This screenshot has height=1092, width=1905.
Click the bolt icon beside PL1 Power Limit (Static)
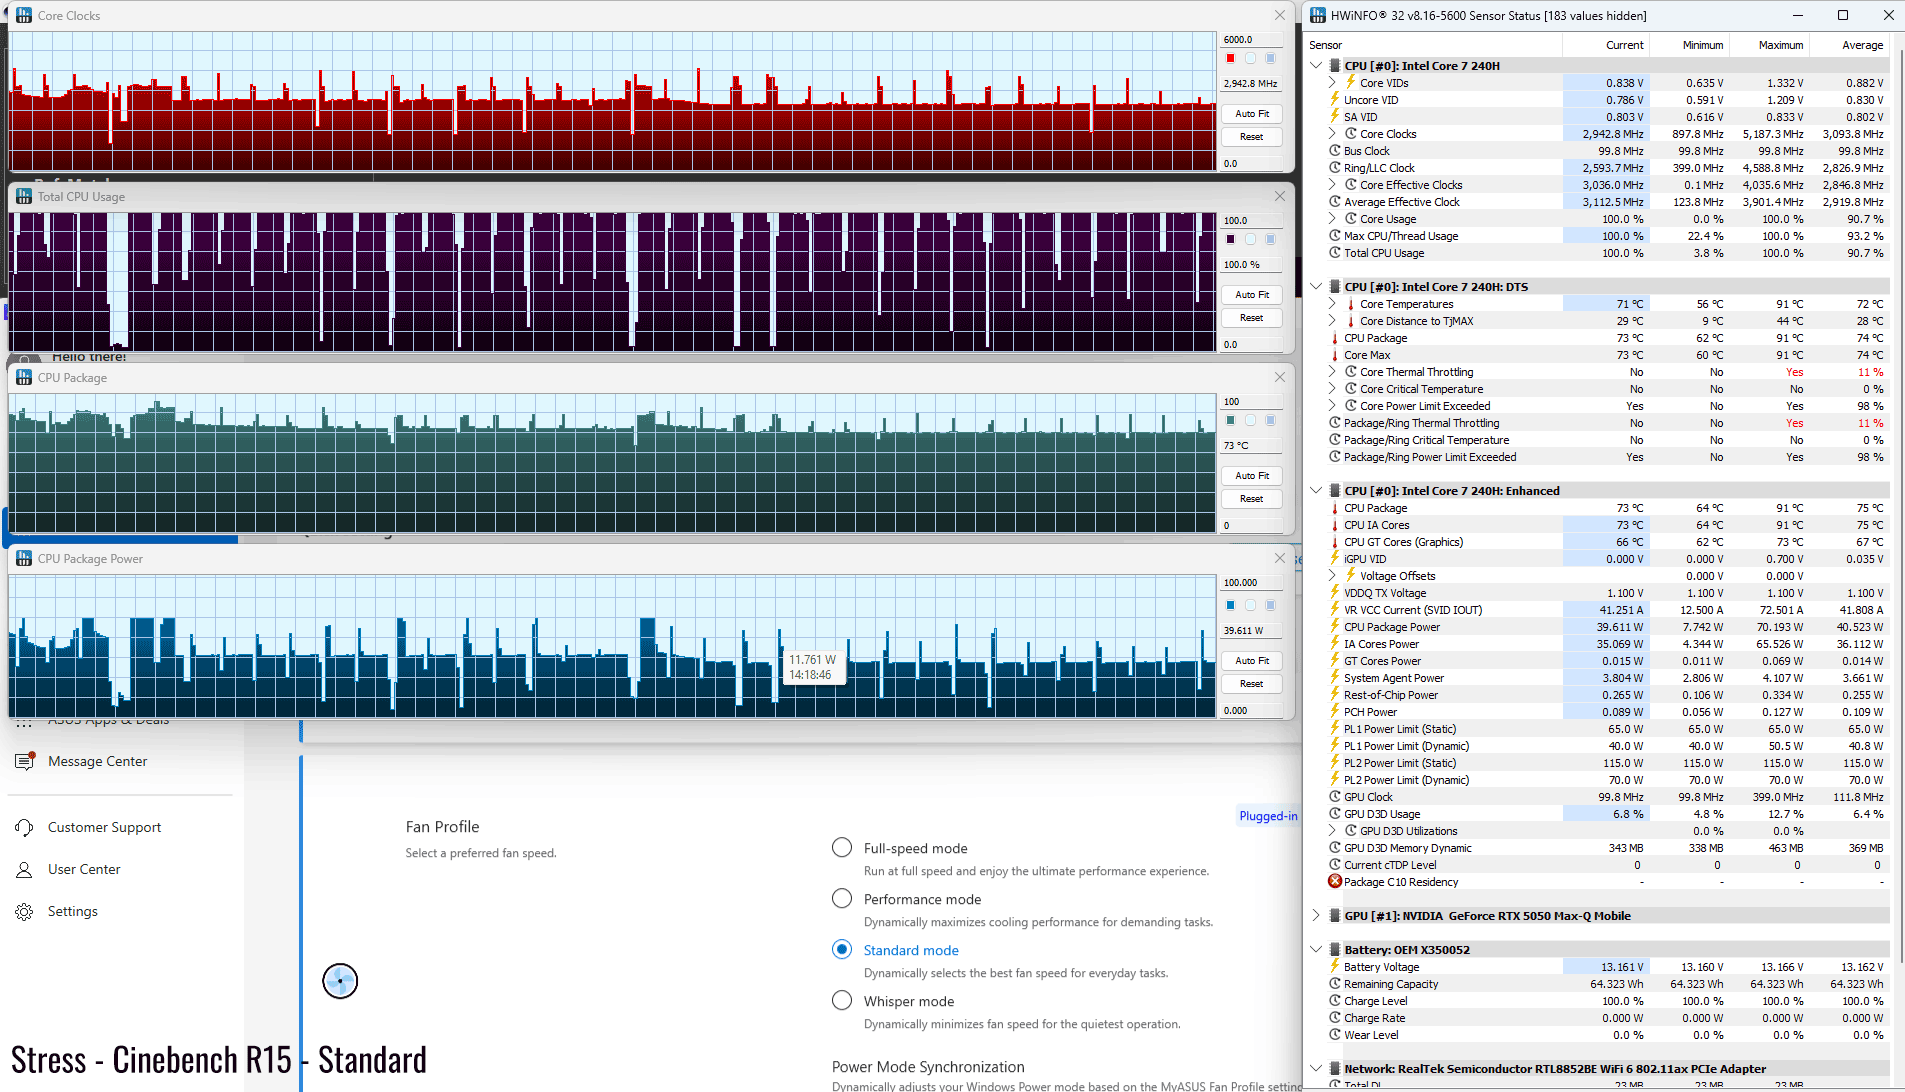[1334, 728]
